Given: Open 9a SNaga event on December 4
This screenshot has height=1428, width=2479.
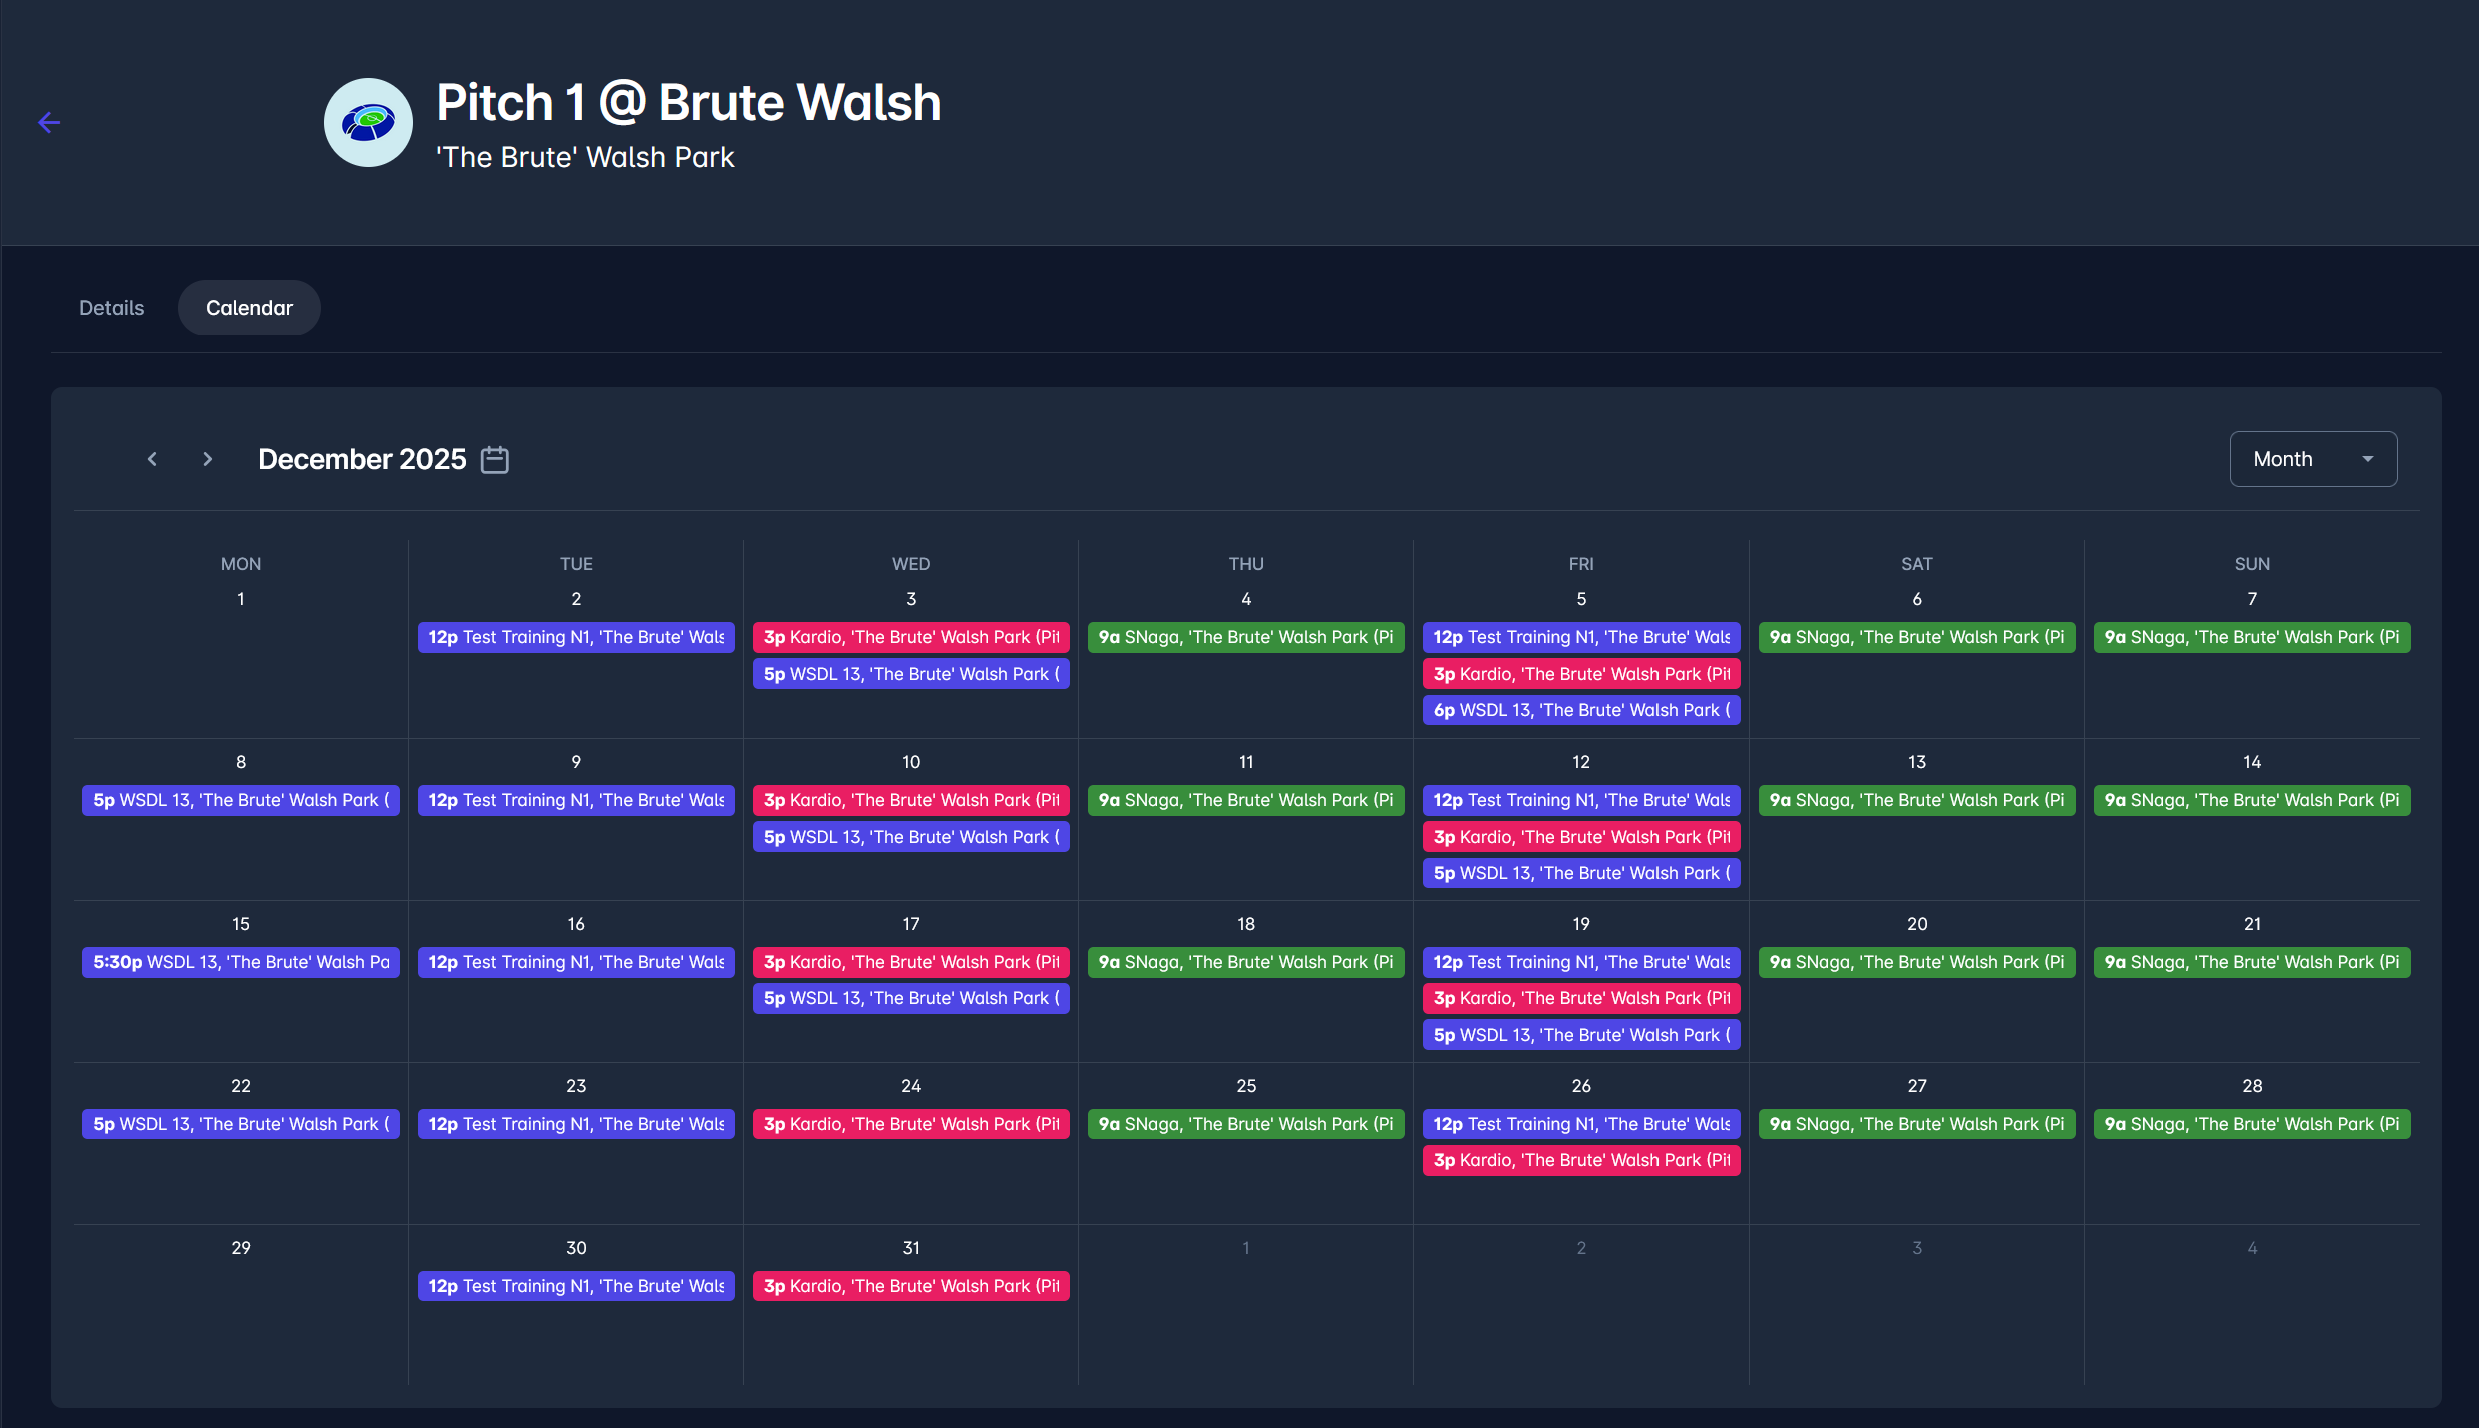Looking at the screenshot, I should (x=1246, y=637).
